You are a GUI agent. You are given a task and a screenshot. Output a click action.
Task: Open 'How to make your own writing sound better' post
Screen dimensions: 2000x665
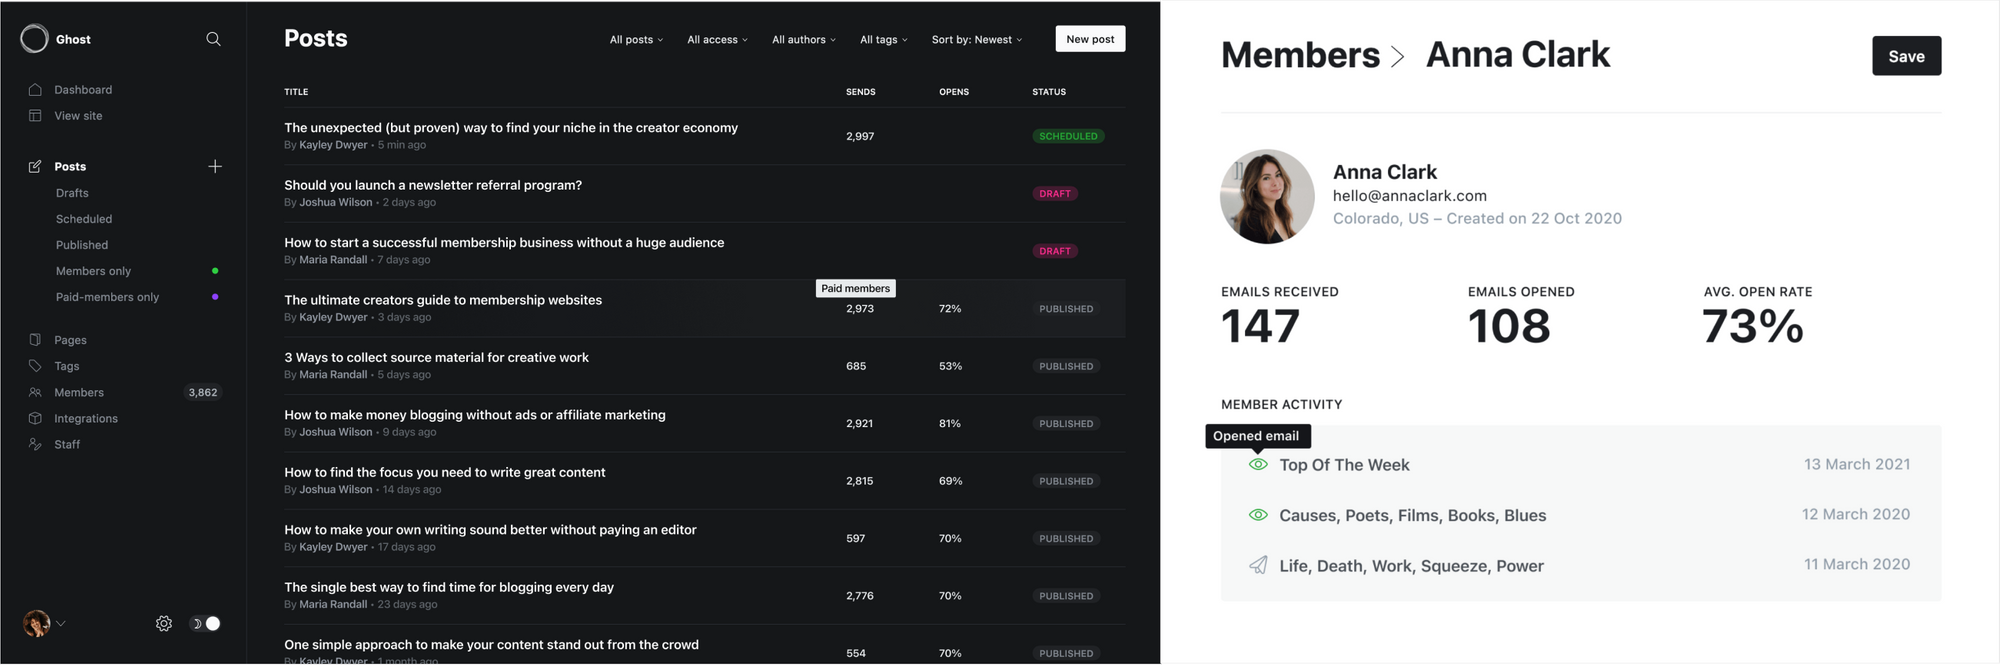click(x=490, y=530)
